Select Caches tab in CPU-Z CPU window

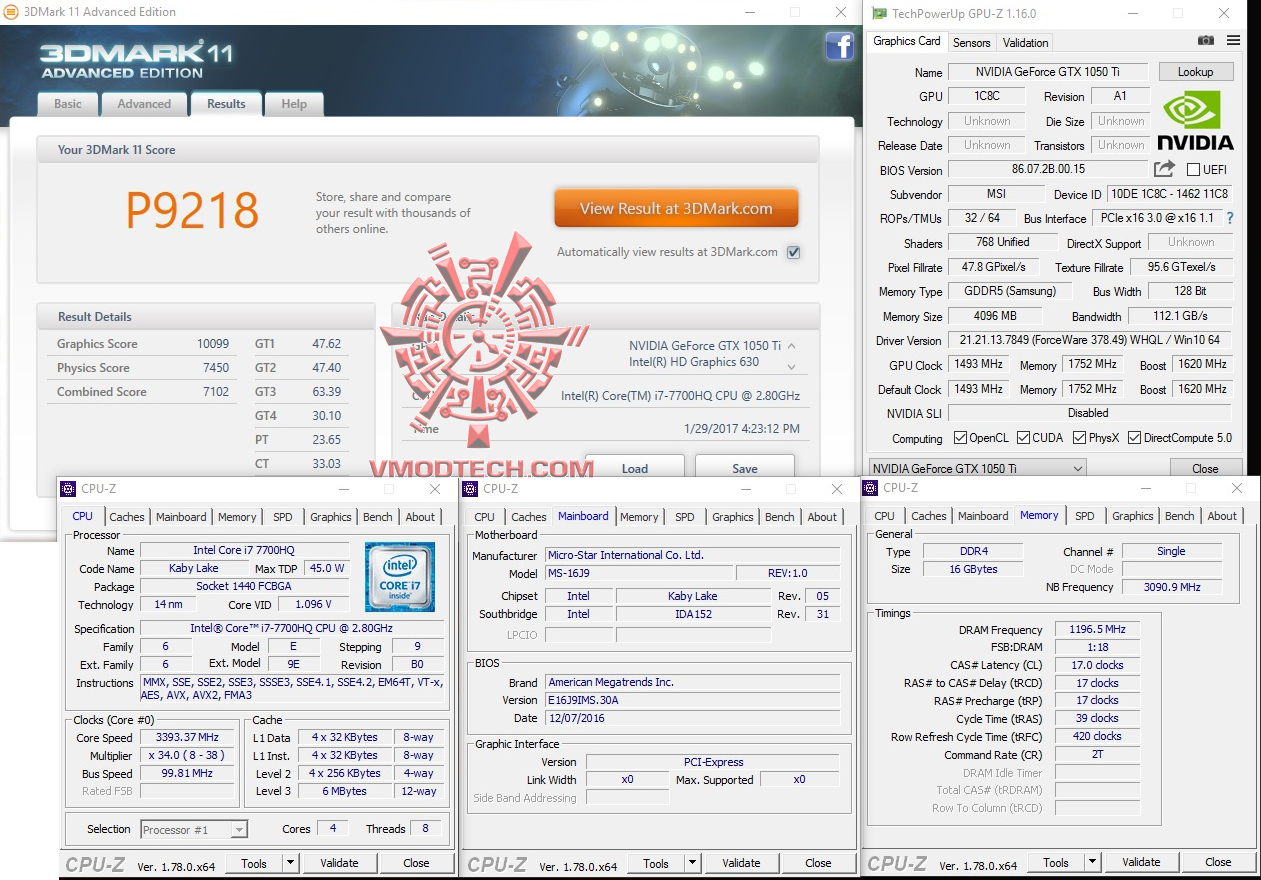127,517
